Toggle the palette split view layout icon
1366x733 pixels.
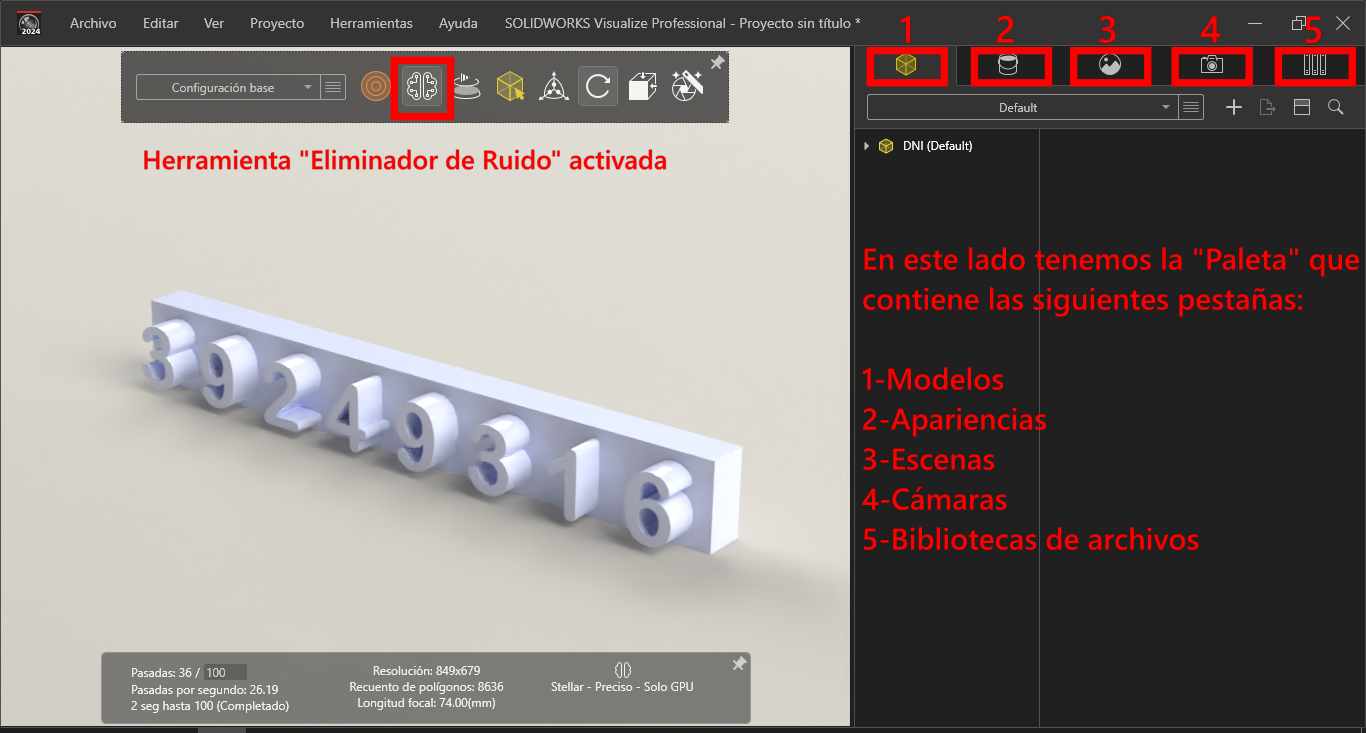(1301, 107)
